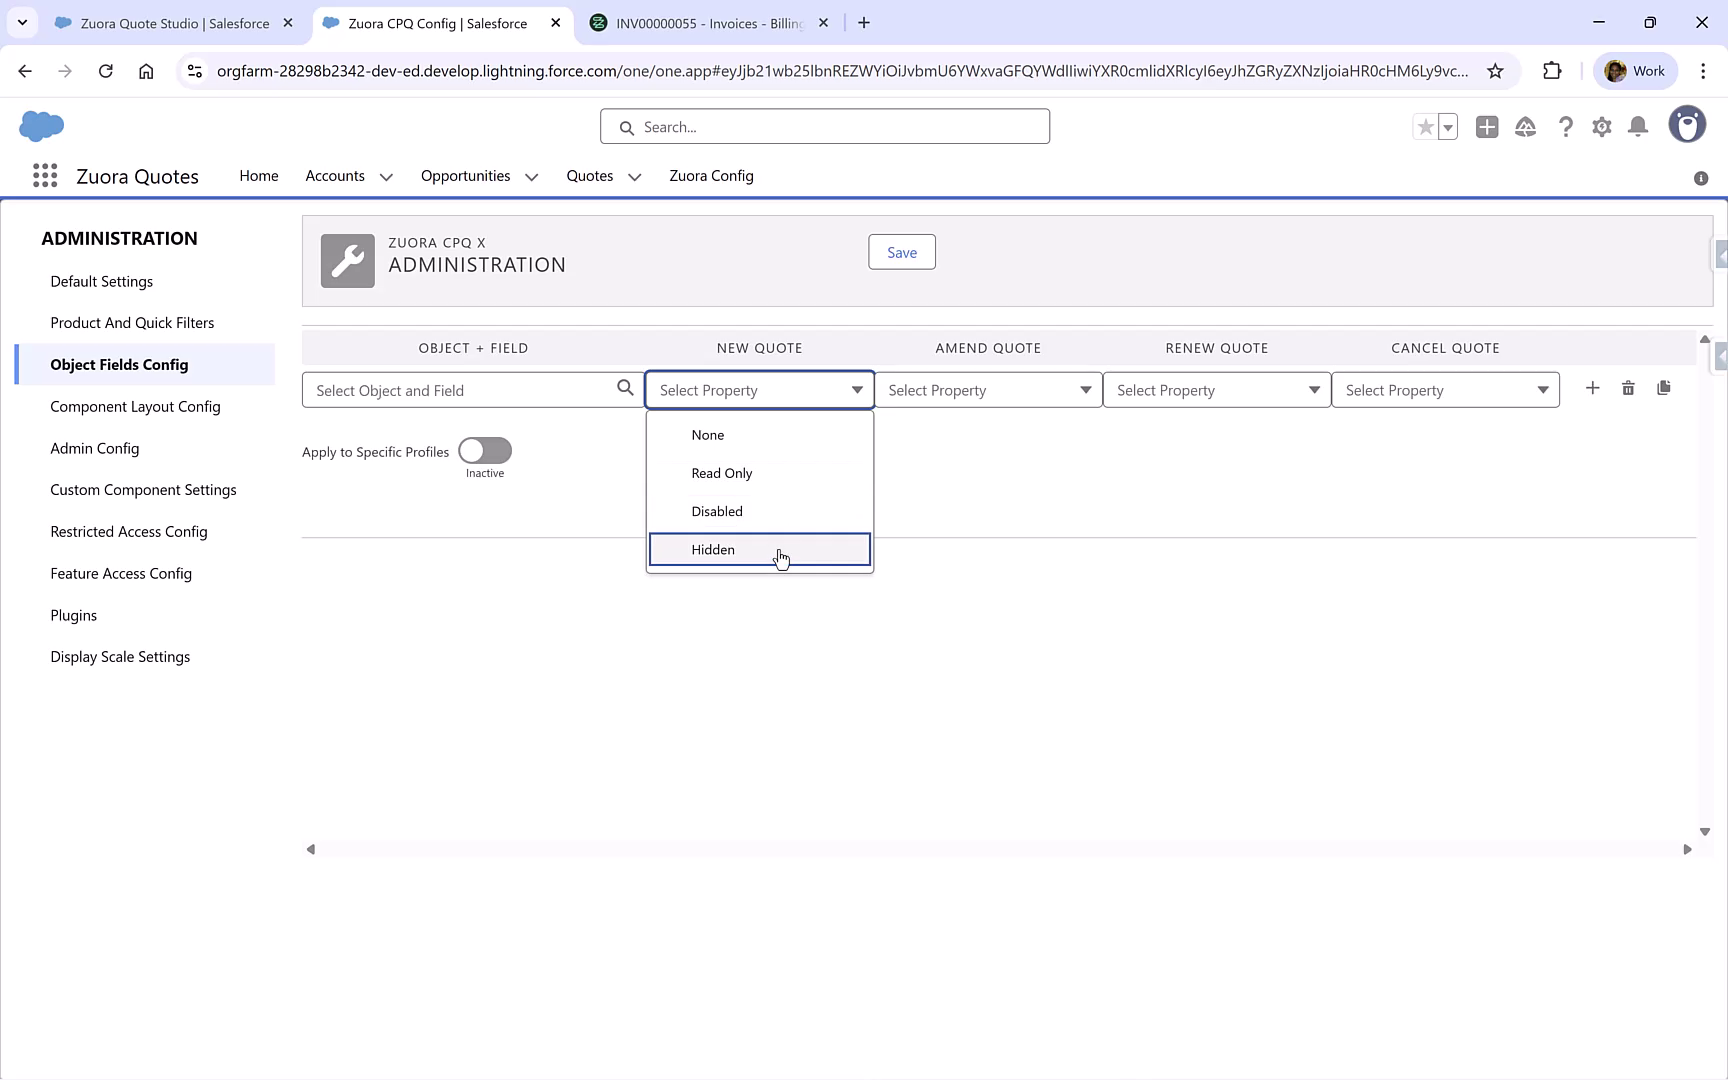Add a new field row with the plus icon

(1593, 388)
